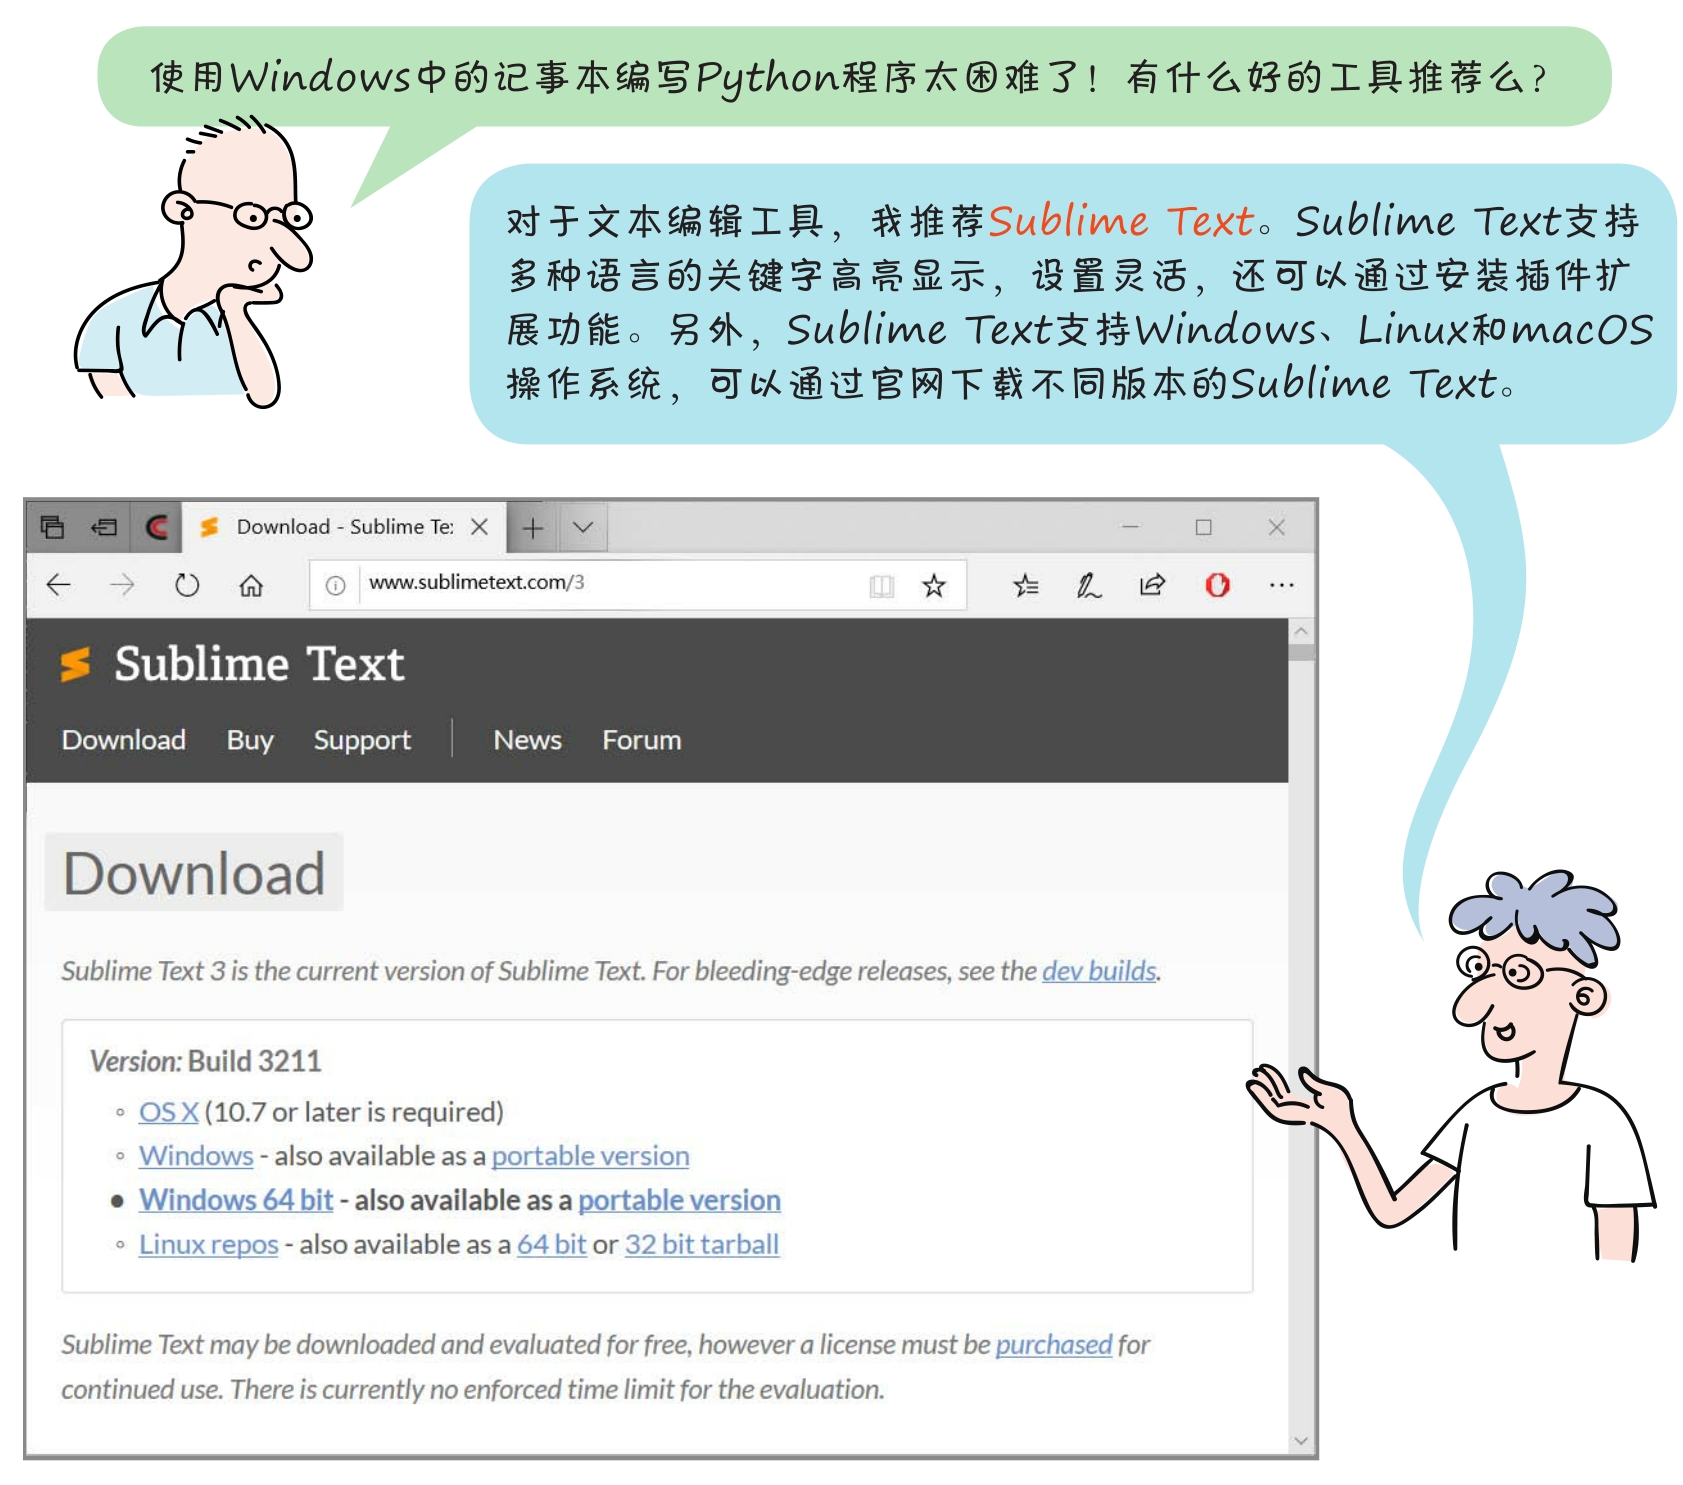The width and height of the screenshot is (1683, 1485).
Task: Click the Linux repos link
Action: pyautogui.click(x=208, y=1245)
